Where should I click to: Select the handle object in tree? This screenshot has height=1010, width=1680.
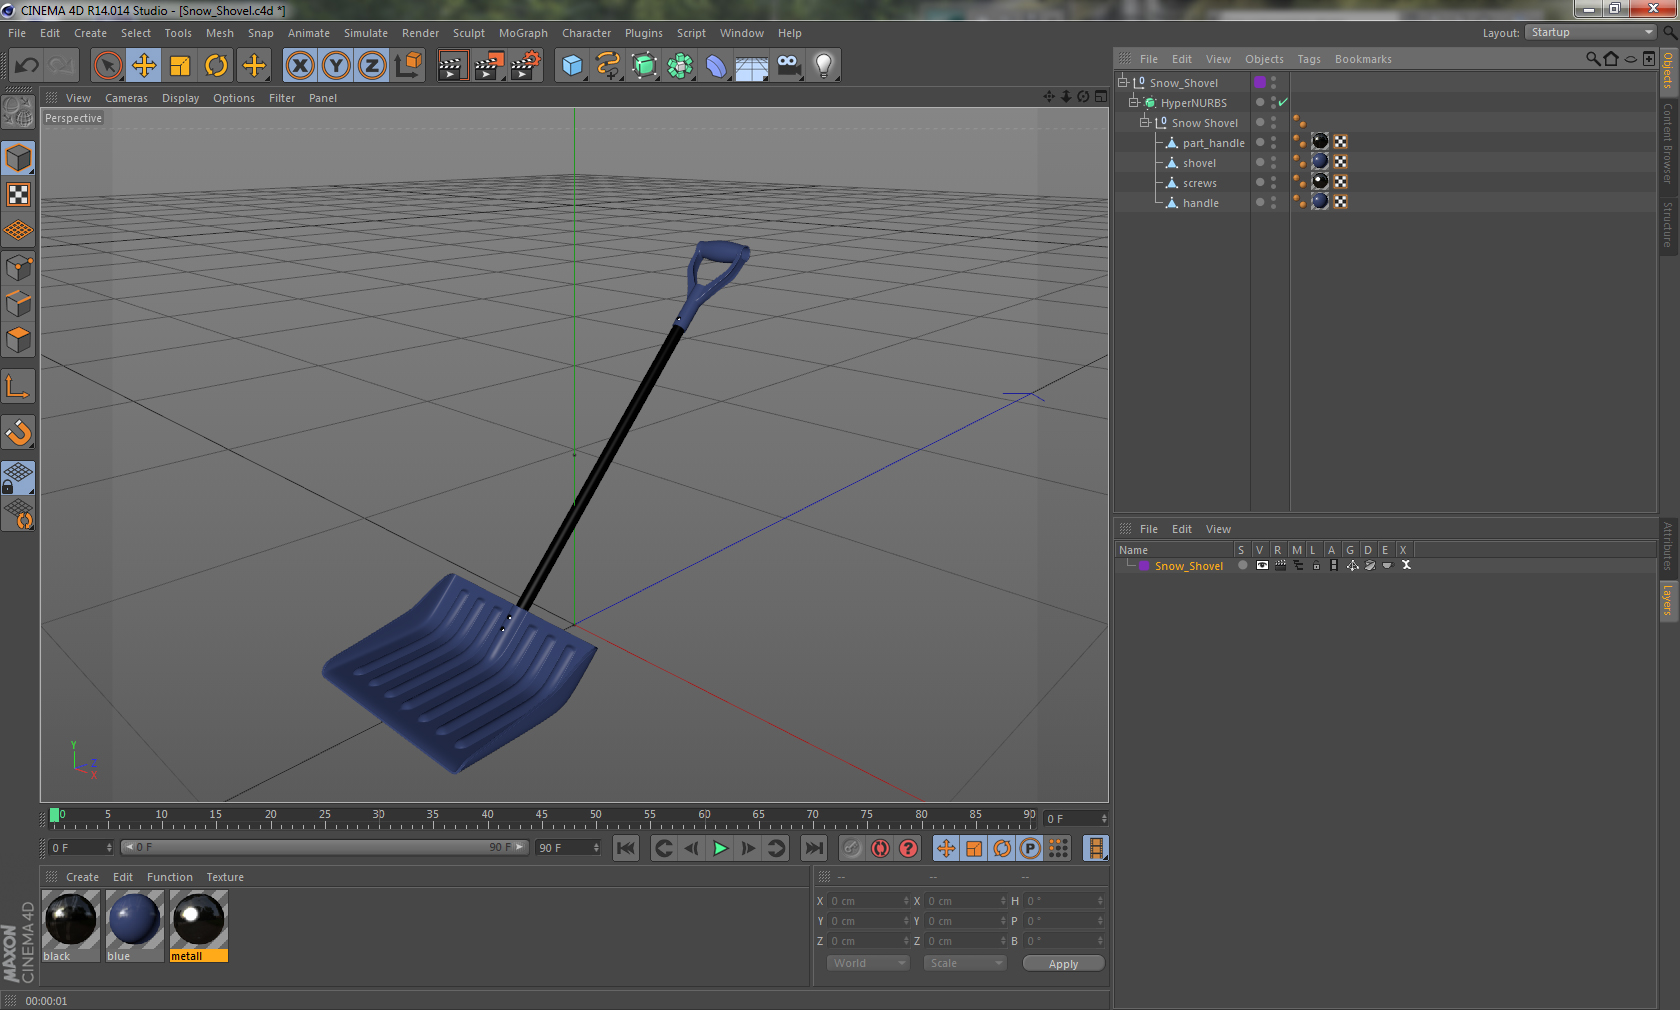[x=1200, y=203]
